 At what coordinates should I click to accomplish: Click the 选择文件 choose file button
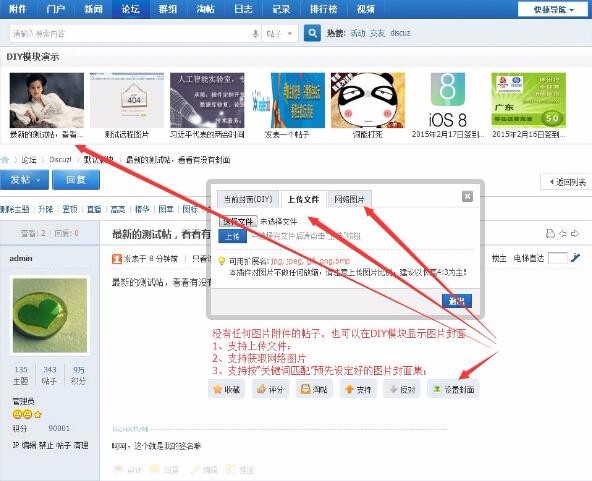pyautogui.click(x=238, y=221)
